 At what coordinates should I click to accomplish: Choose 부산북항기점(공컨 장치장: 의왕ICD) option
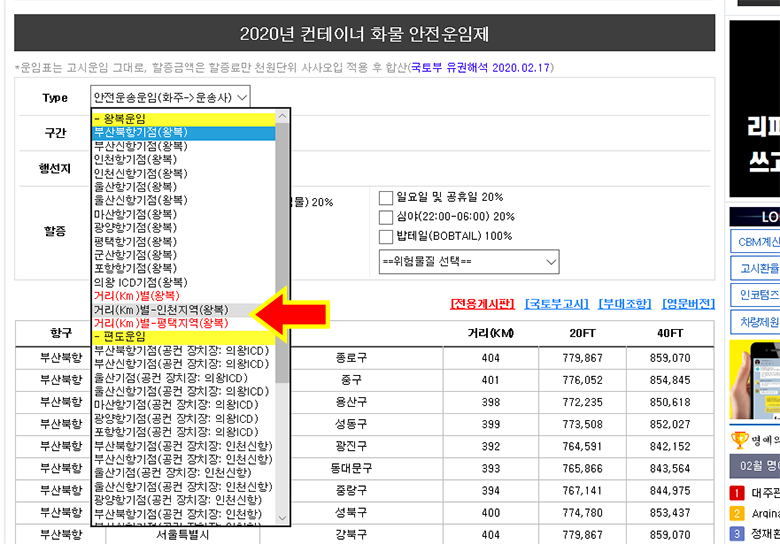coord(184,351)
